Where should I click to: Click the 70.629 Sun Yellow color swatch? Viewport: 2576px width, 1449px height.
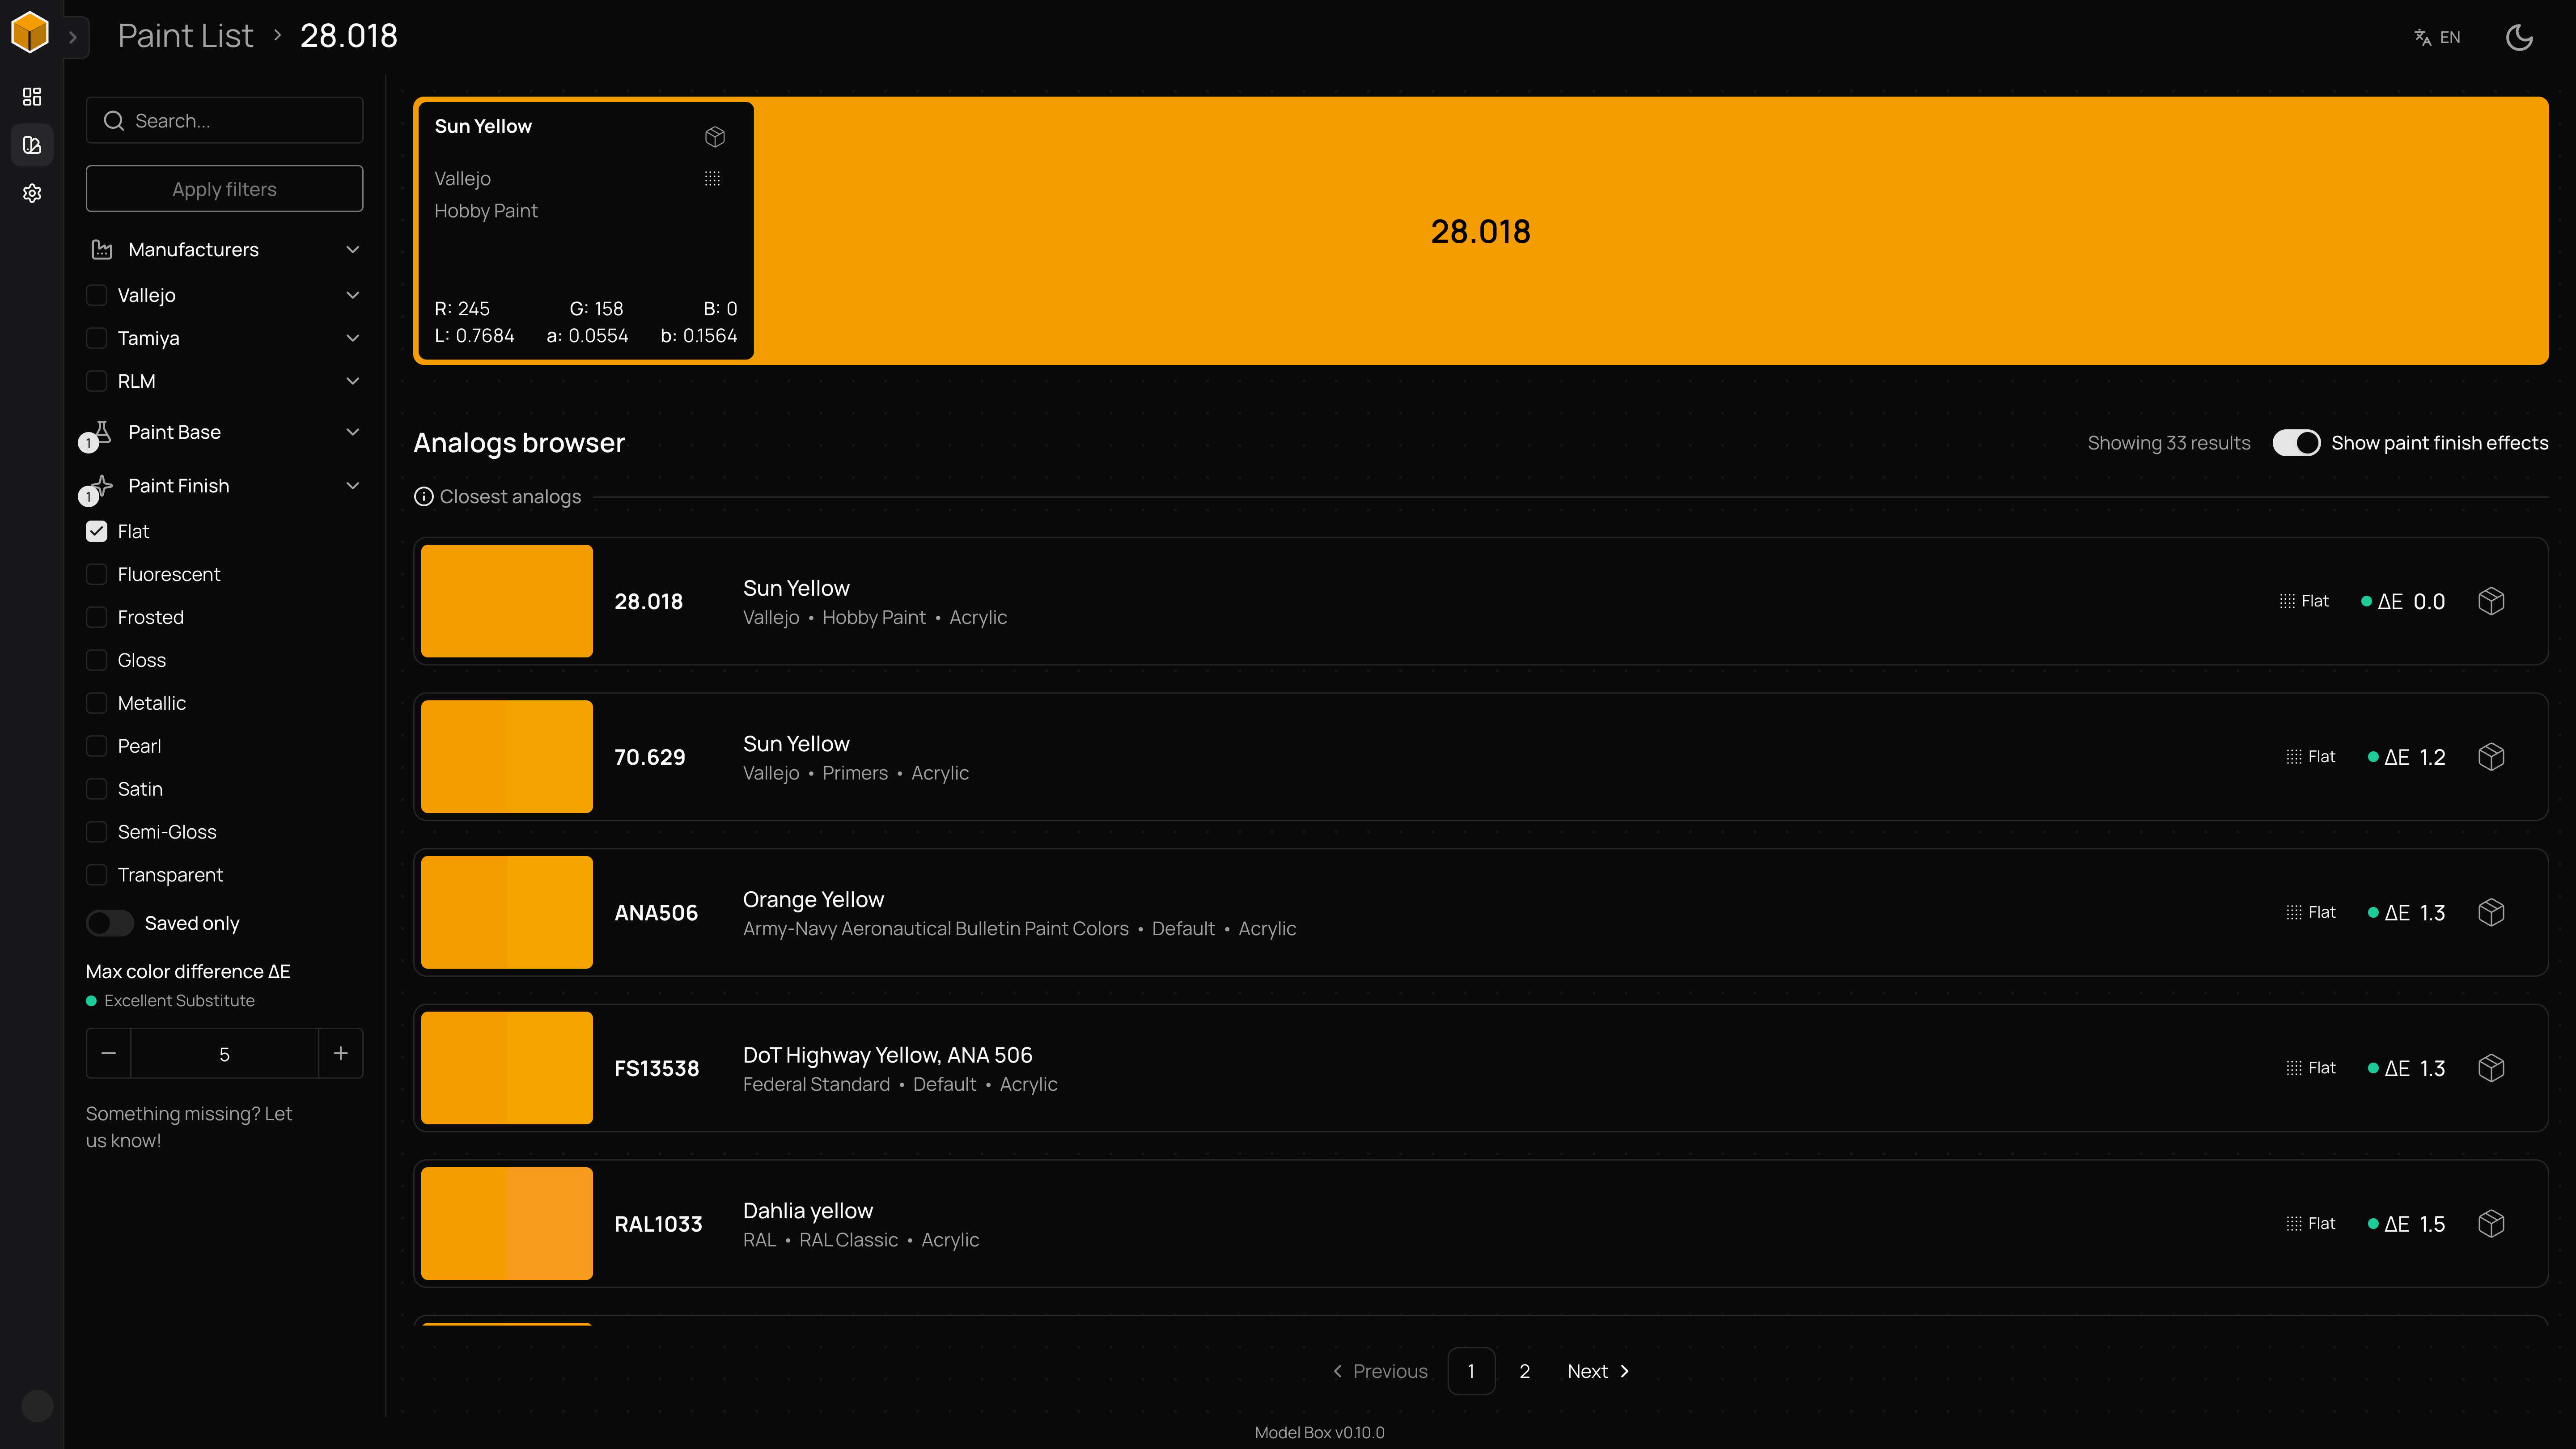(507, 757)
